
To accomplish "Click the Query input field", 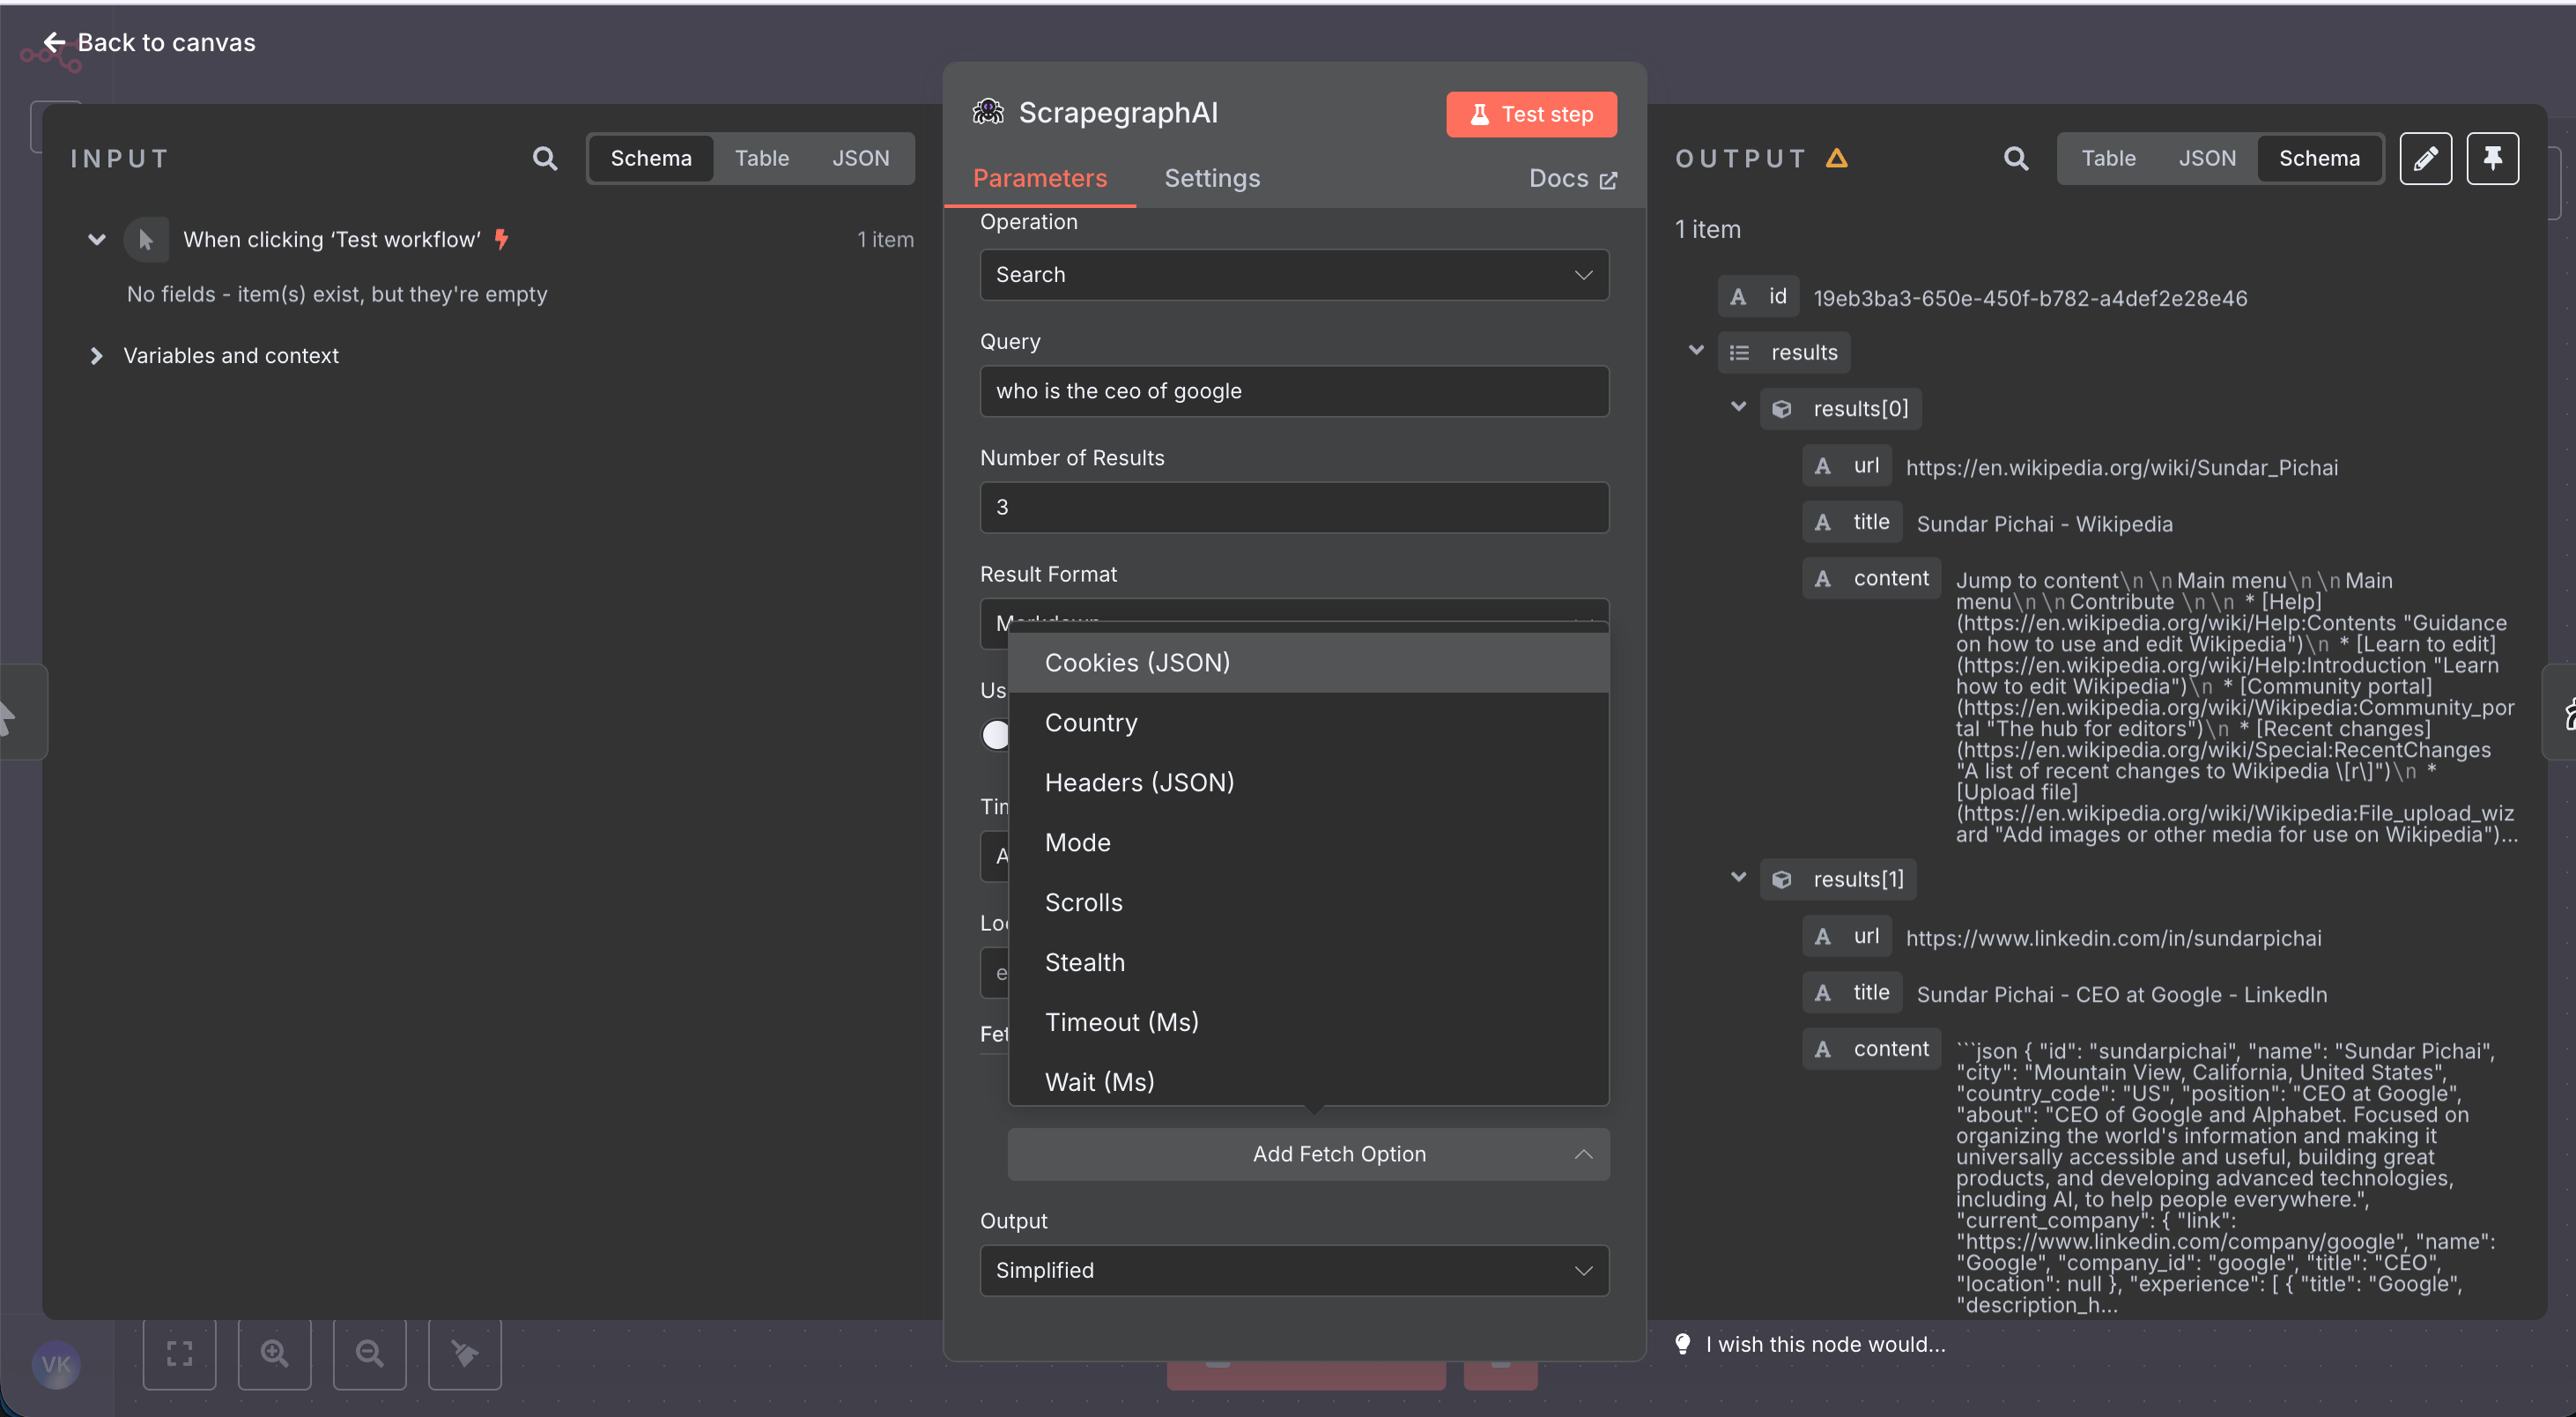I will click(x=1294, y=391).
